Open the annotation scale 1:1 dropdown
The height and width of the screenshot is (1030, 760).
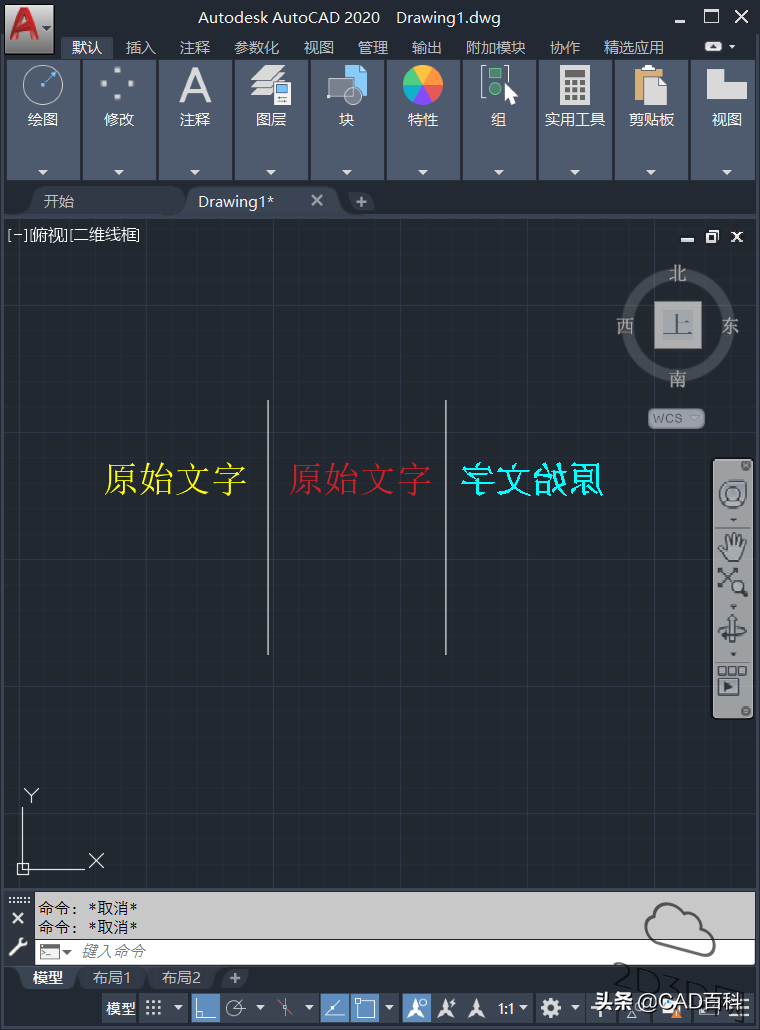[x=512, y=1007]
